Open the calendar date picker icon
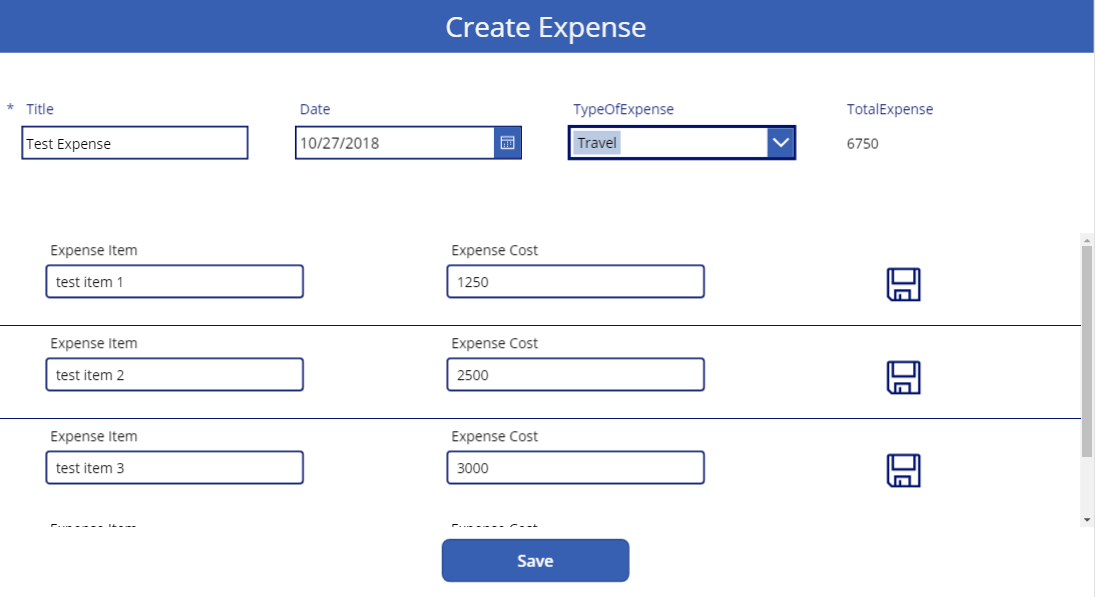 [x=508, y=144]
